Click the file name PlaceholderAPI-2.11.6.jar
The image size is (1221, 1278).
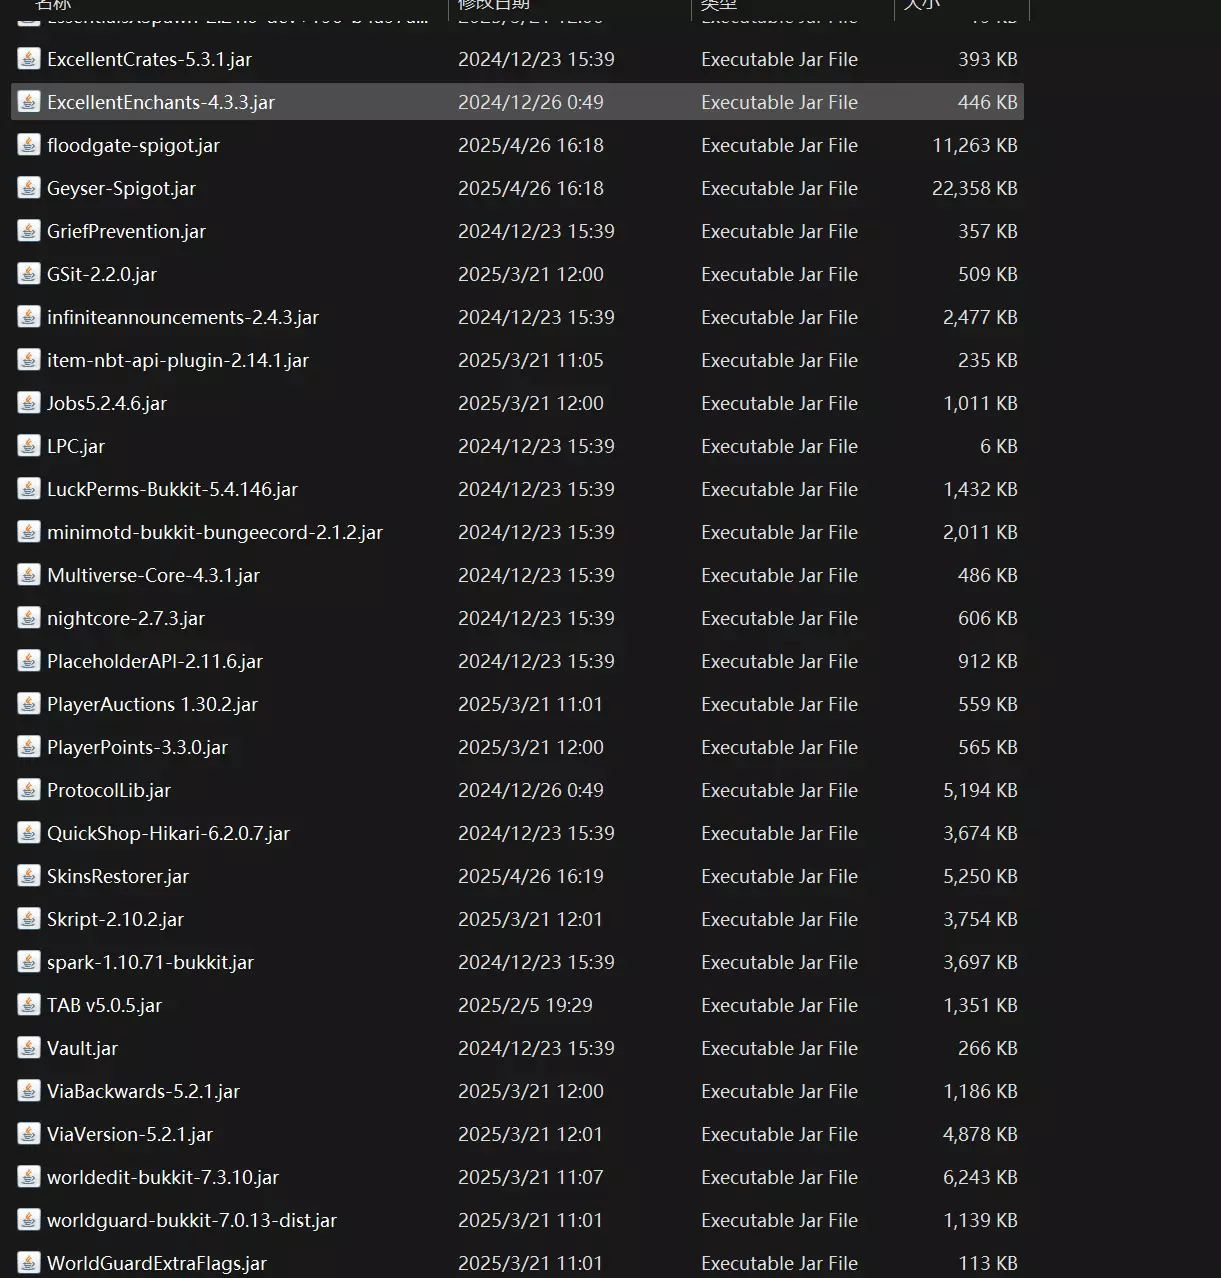(x=155, y=661)
